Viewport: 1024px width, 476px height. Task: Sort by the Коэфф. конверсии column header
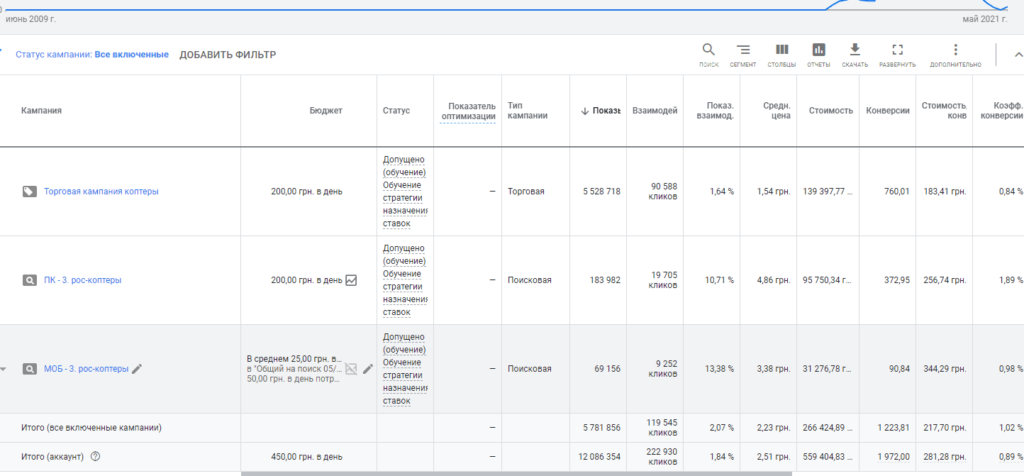point(1002,110)
